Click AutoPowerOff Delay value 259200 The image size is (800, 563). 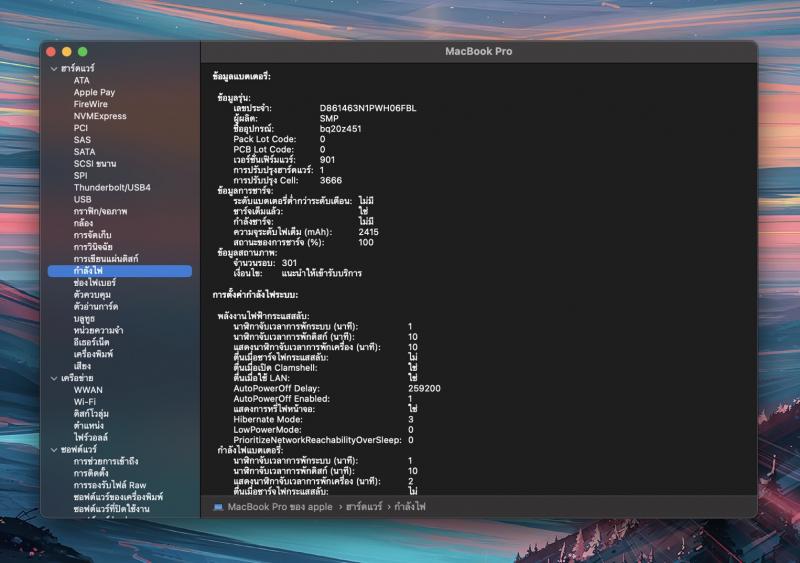pyautogui.click(x=424, y=388)
